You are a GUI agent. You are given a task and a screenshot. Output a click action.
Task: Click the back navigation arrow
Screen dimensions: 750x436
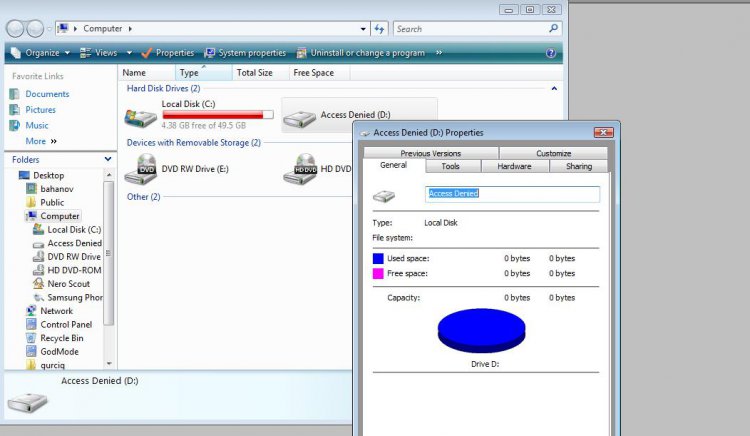[x=17, y=29]
